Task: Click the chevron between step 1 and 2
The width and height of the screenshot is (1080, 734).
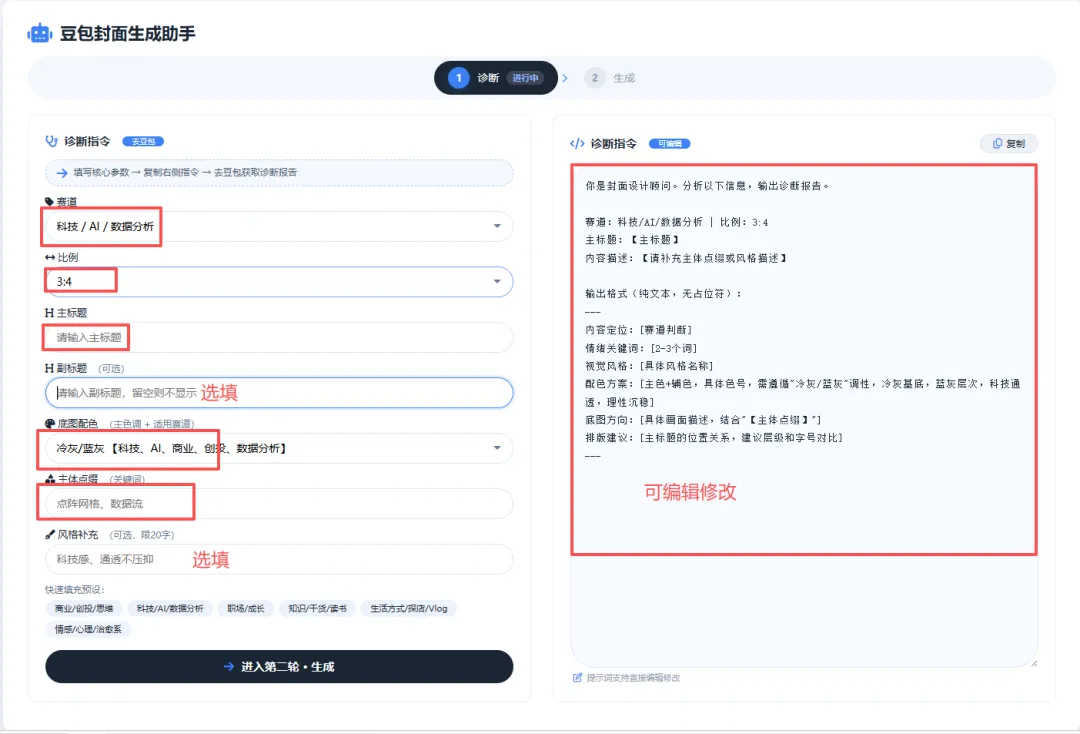Action: tap(565, 78)
